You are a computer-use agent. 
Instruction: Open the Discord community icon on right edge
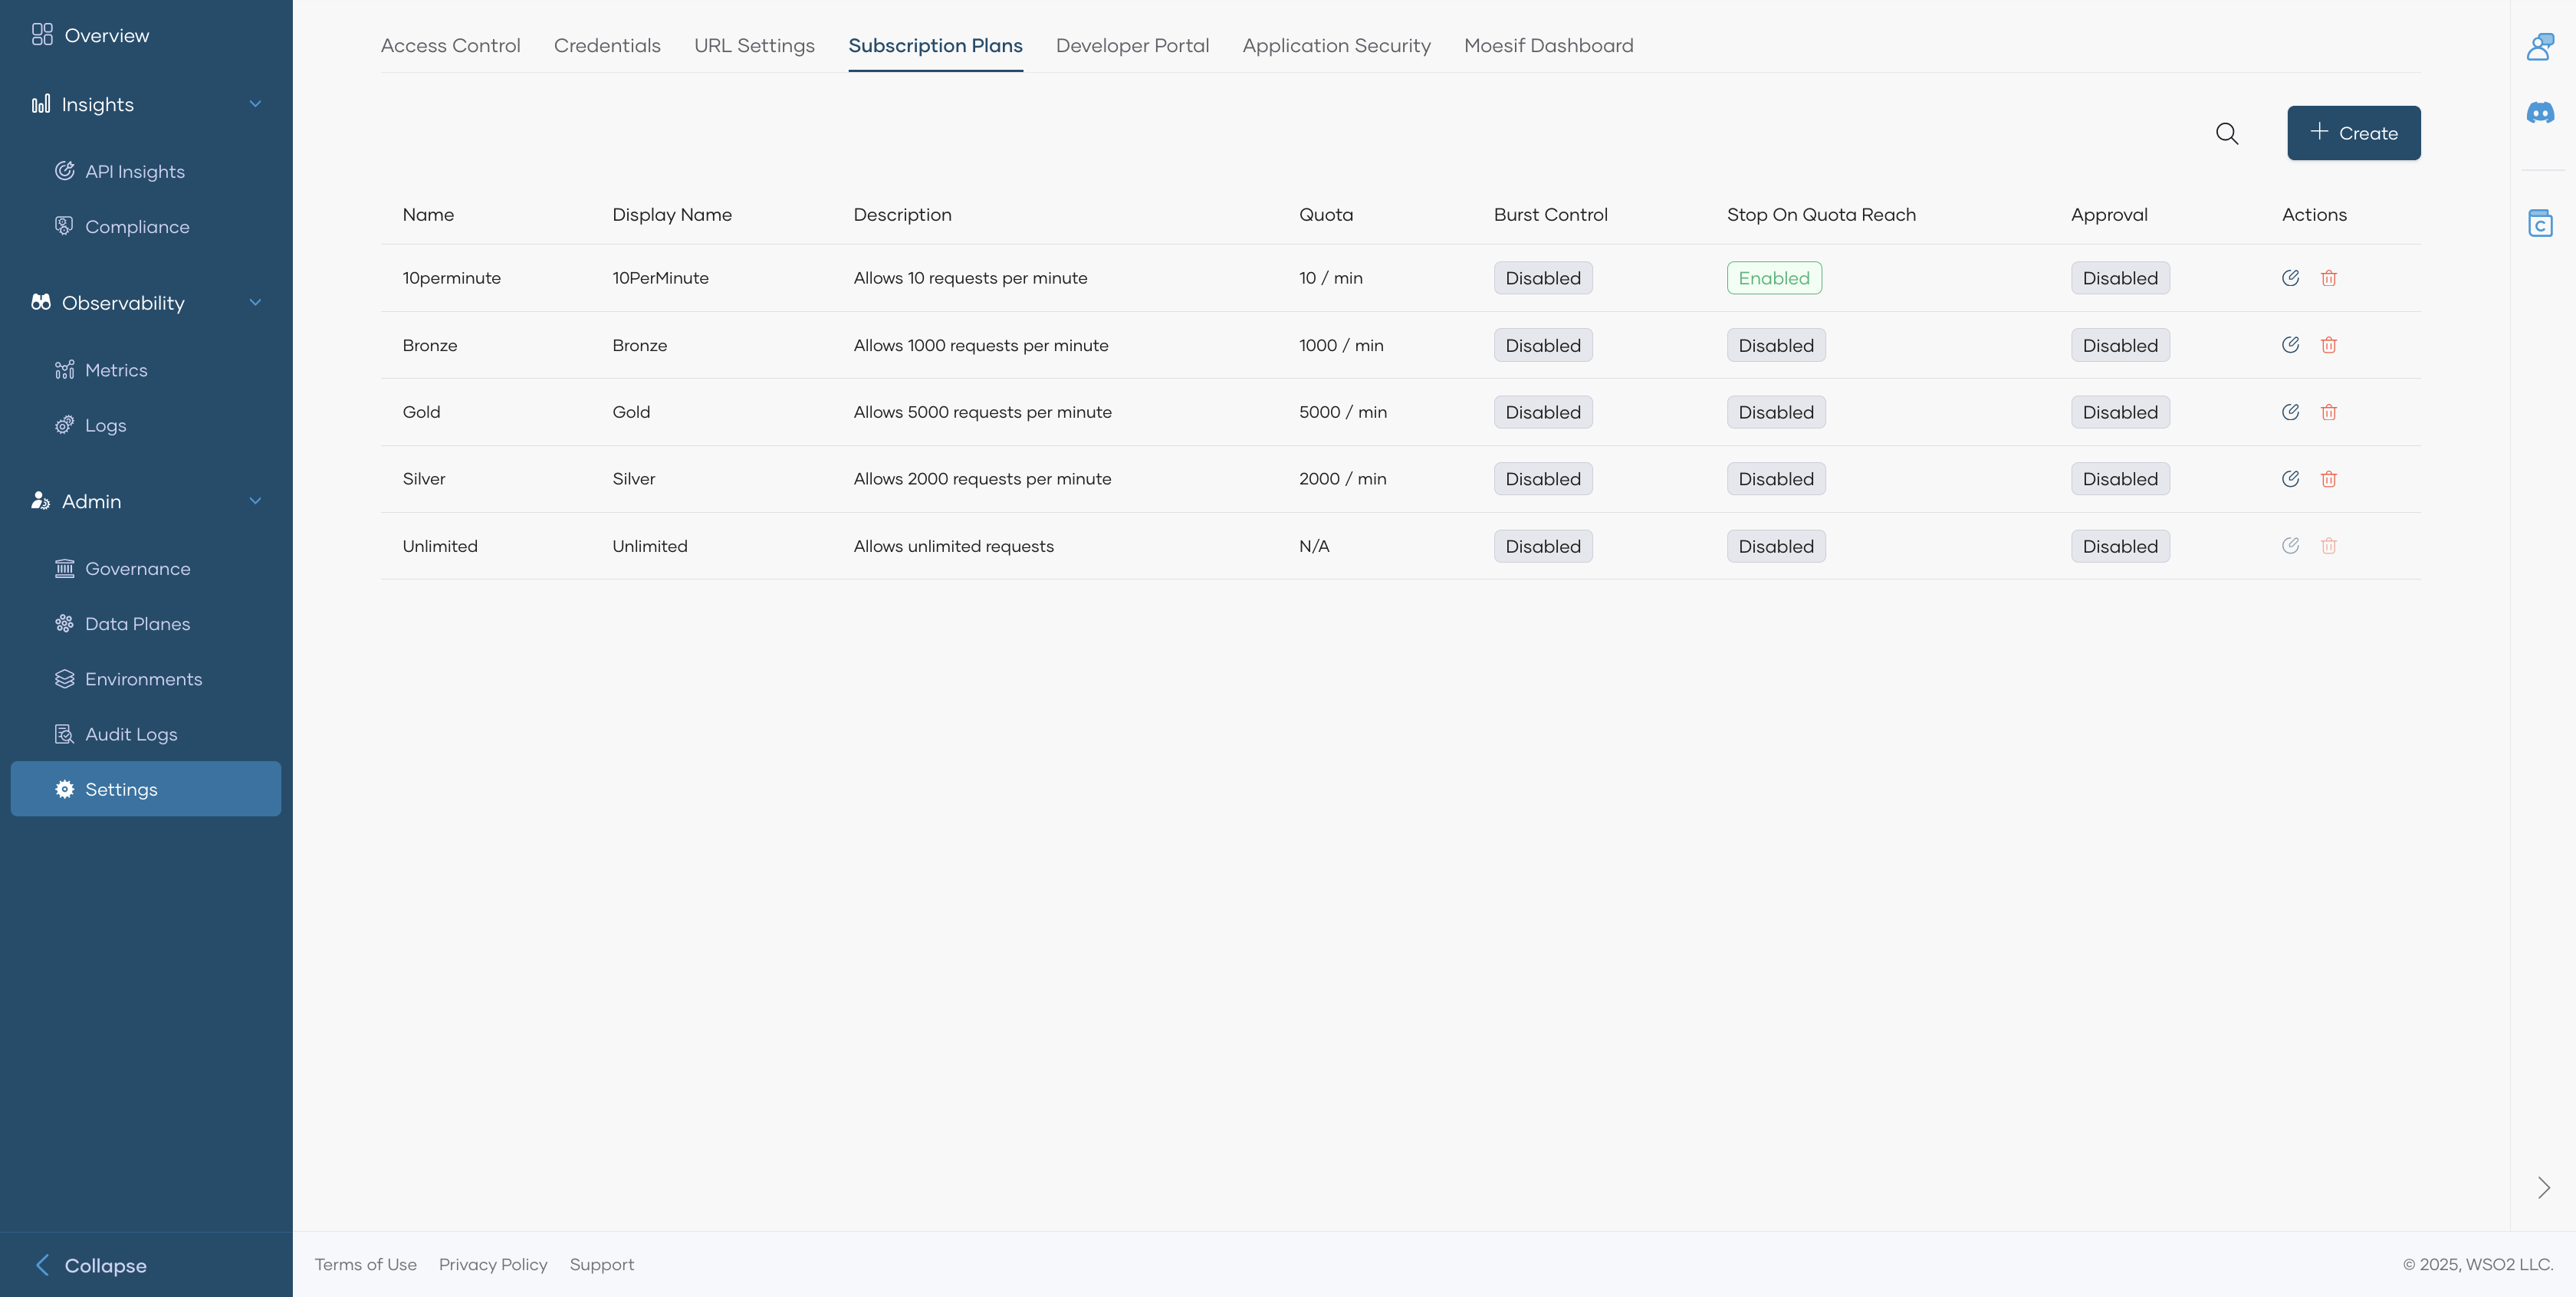point(2541,113)
